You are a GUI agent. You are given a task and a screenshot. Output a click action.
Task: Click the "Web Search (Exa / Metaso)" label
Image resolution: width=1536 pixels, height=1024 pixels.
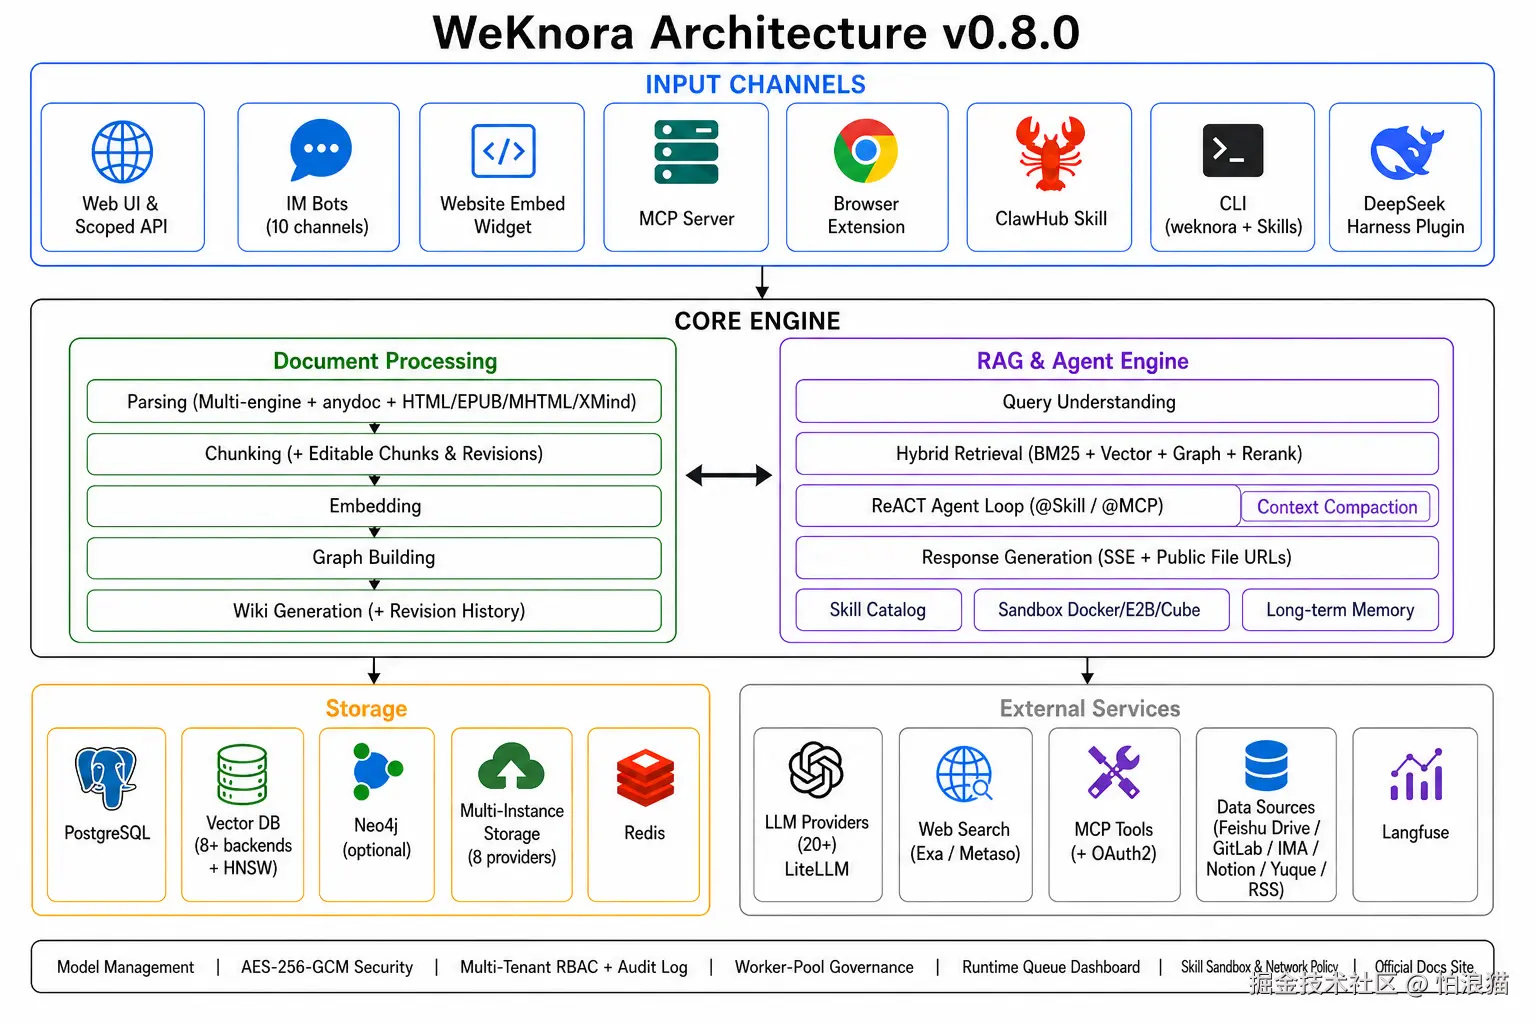coord(965,841)
